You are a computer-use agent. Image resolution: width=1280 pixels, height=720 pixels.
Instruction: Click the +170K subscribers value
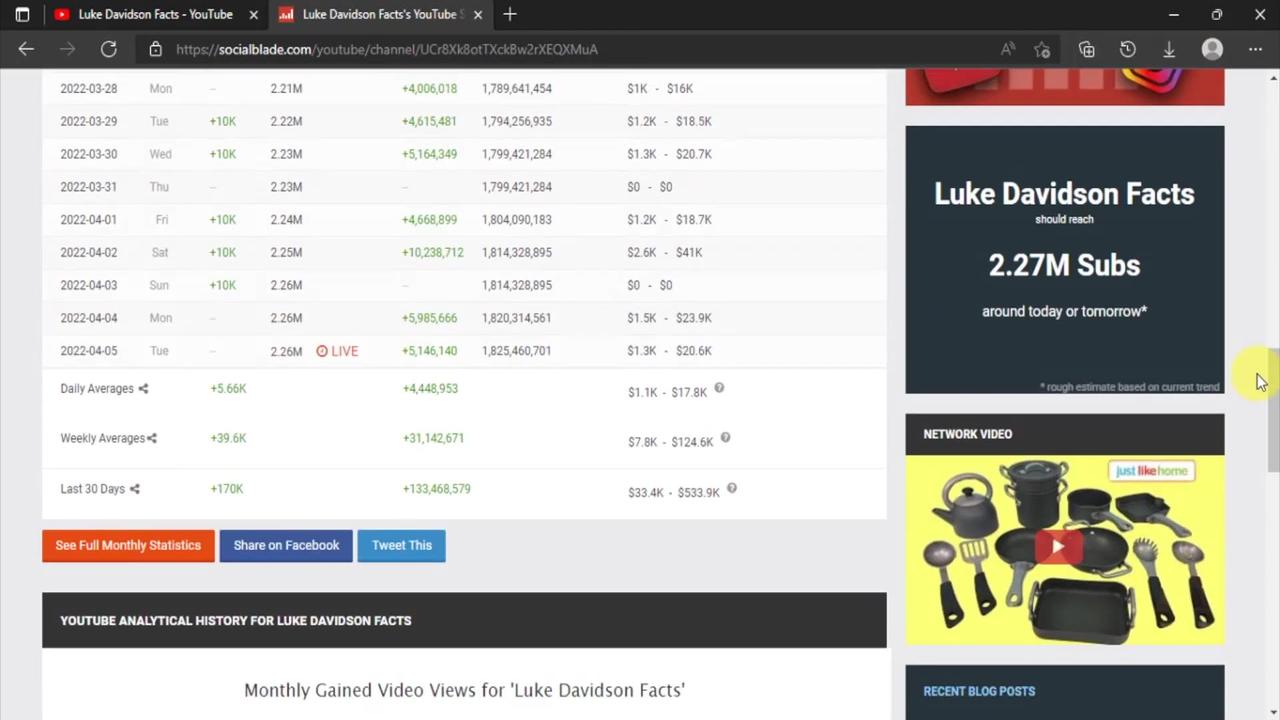point(226,489)
